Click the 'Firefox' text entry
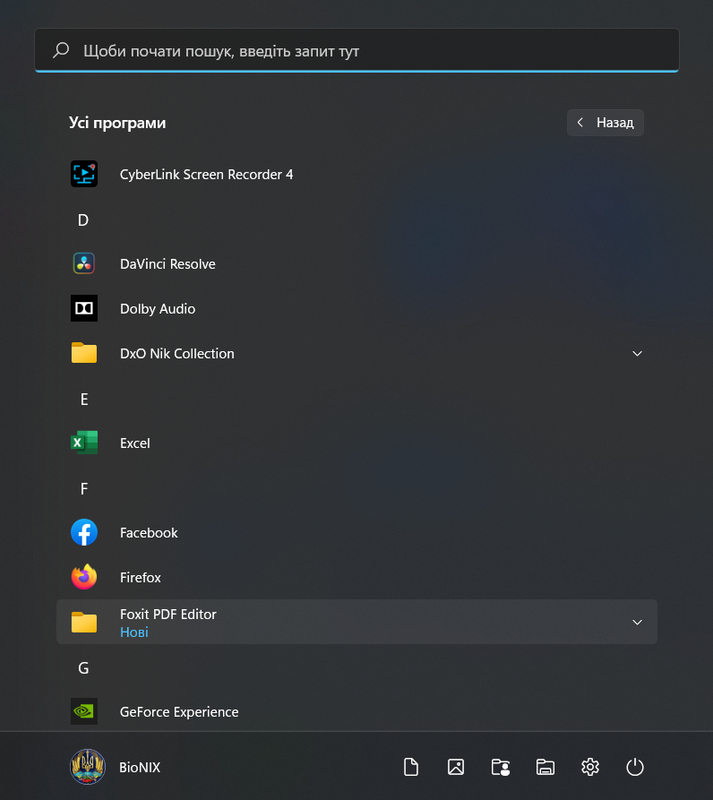This screenshot has height=800, width=713. click(x=140, y=578)
